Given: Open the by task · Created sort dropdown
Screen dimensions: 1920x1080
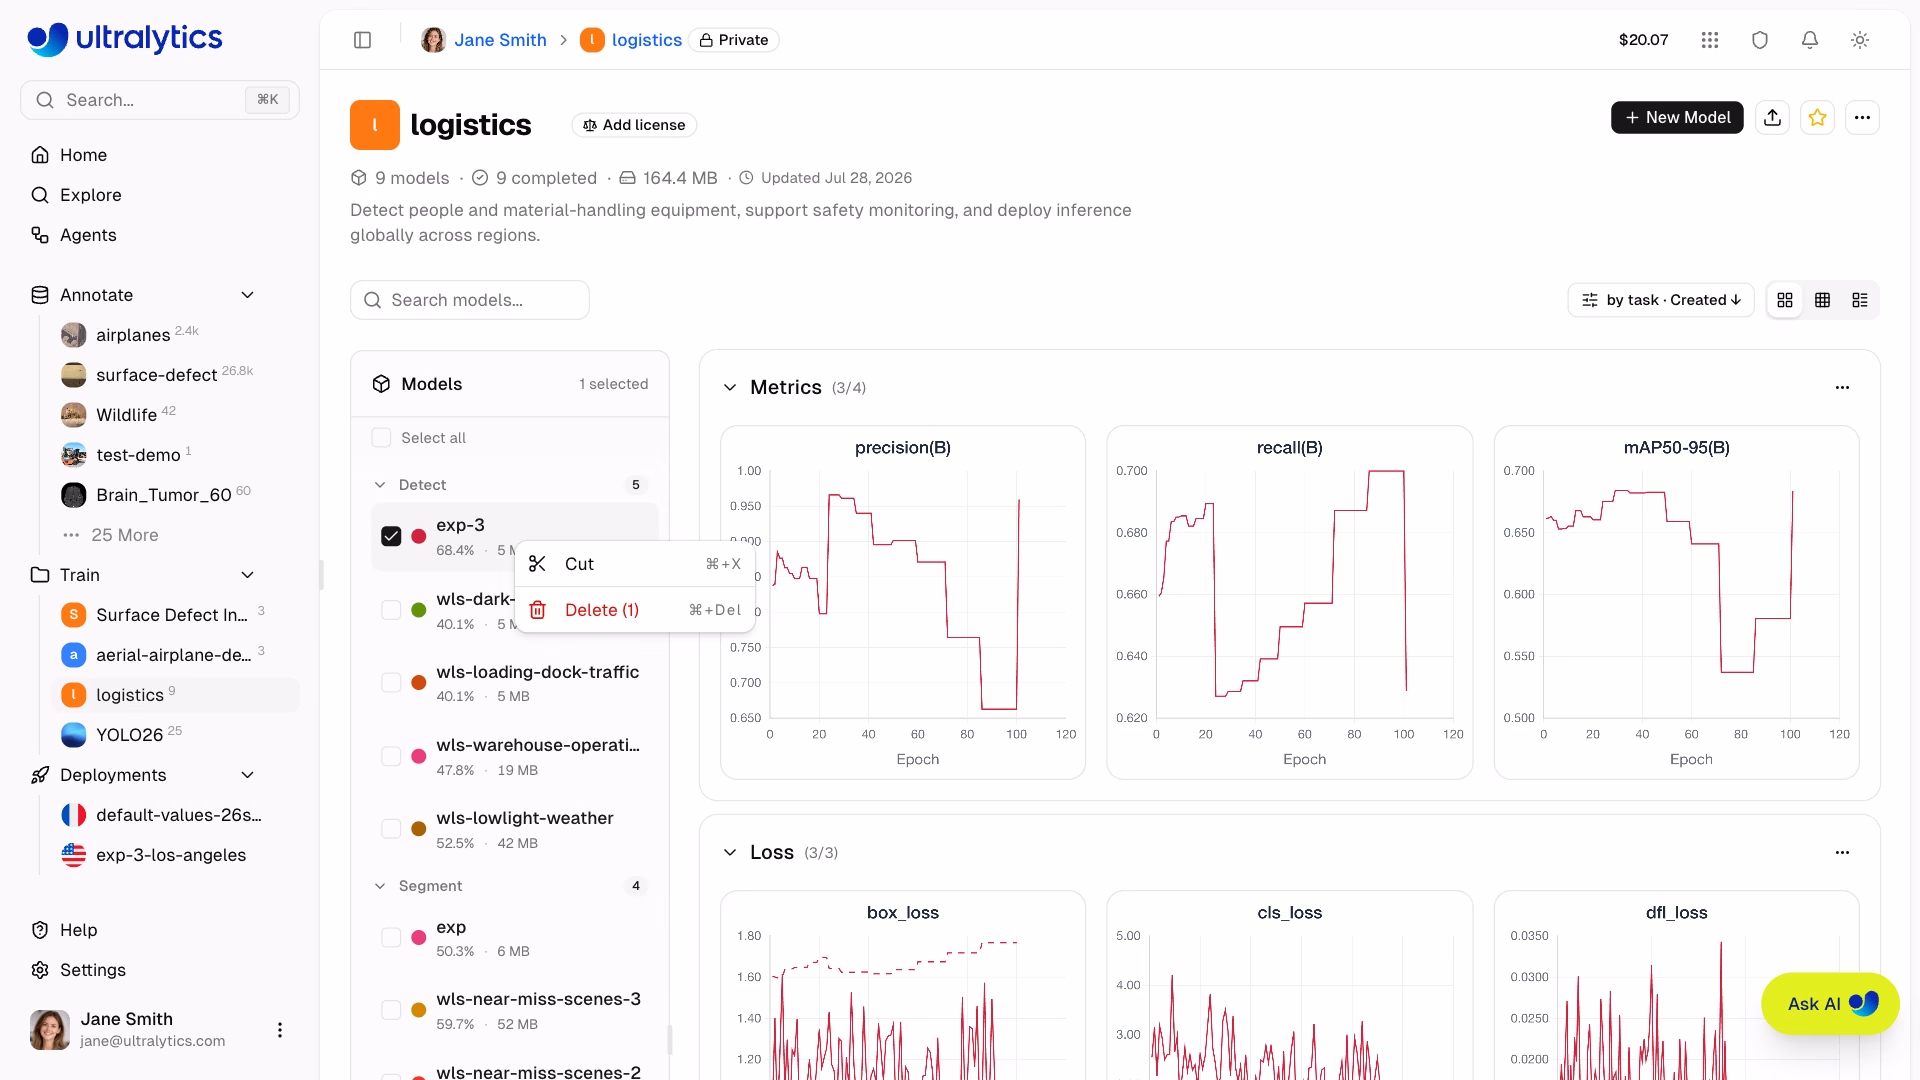Looking at the screenshot, I should pyautogui.click(x=1661, y=300).
